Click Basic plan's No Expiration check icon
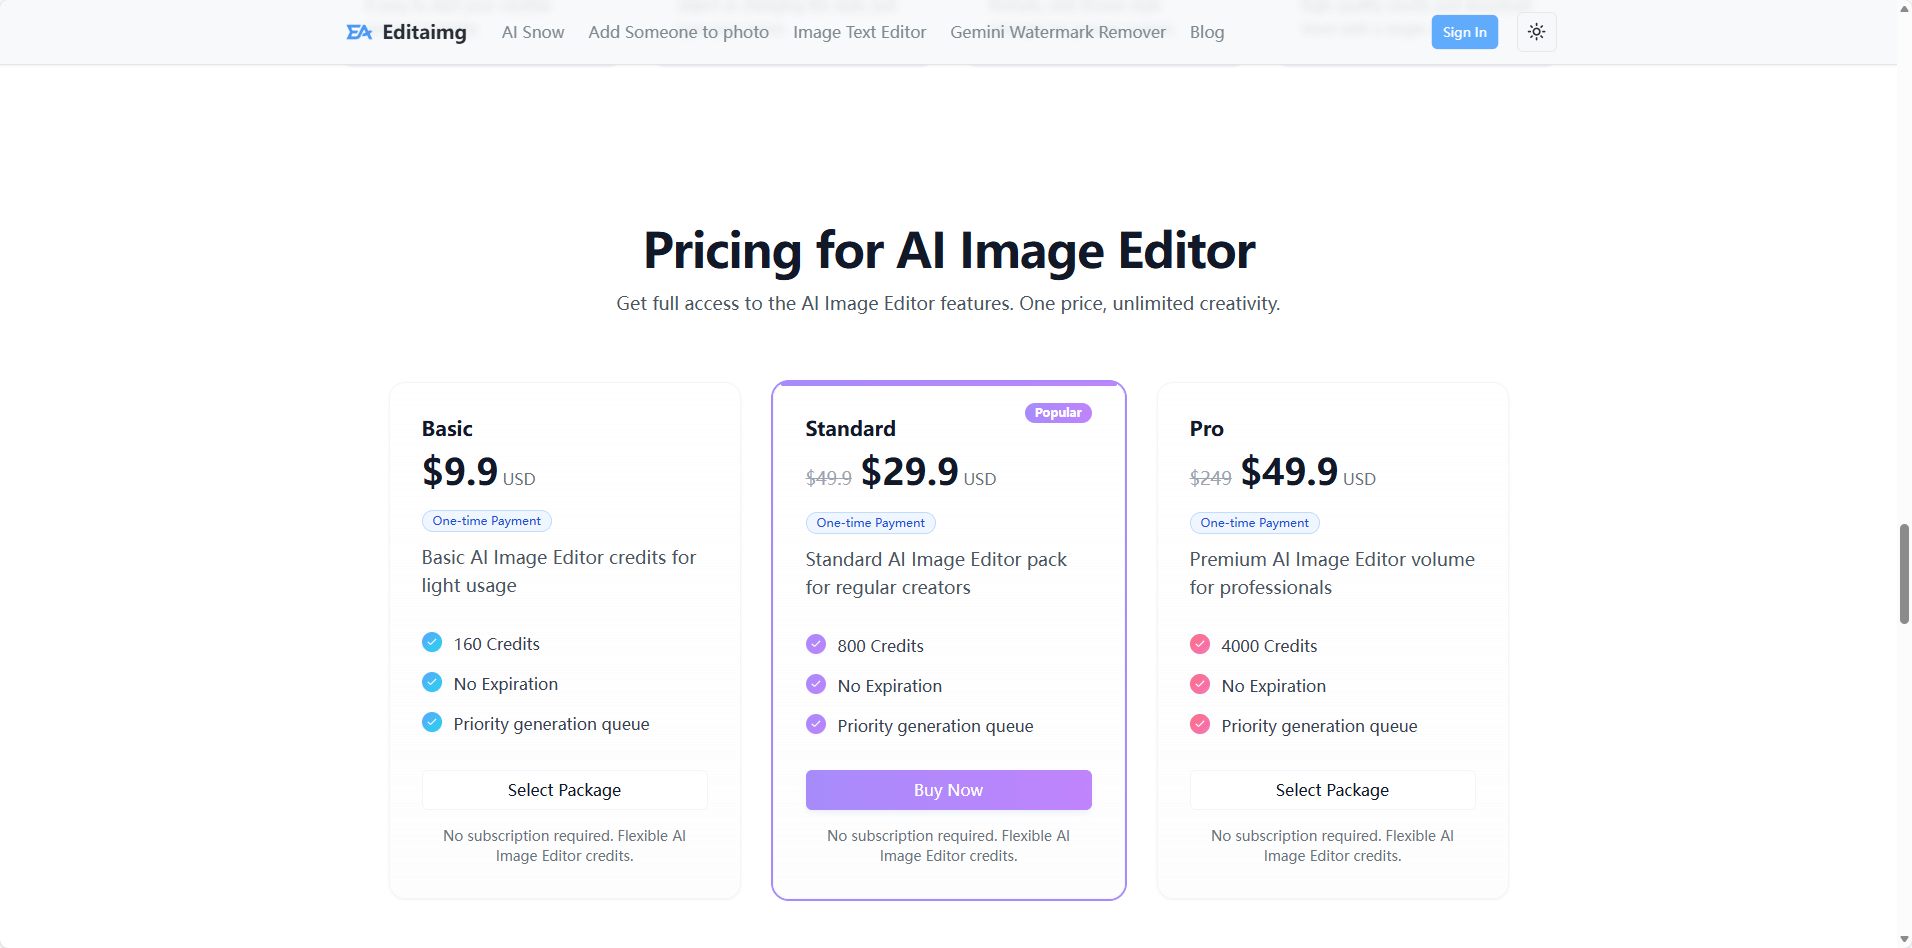The height and width of the screenshot is (948, 1912). pyautogui.click(x=432, y=682)
